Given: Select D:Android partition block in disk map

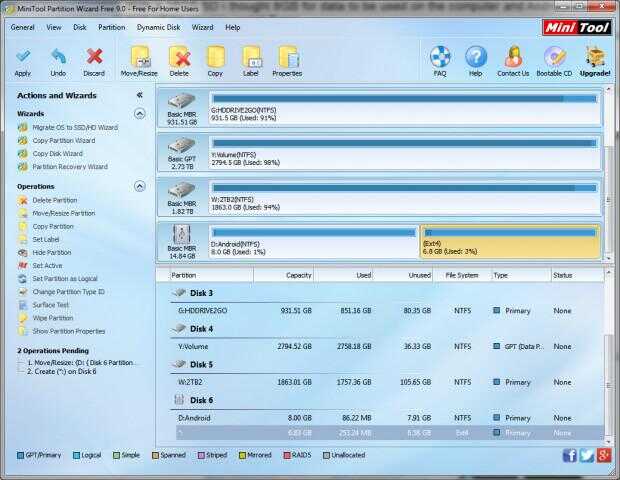Looking at the screenshot, I should (314, 242).
